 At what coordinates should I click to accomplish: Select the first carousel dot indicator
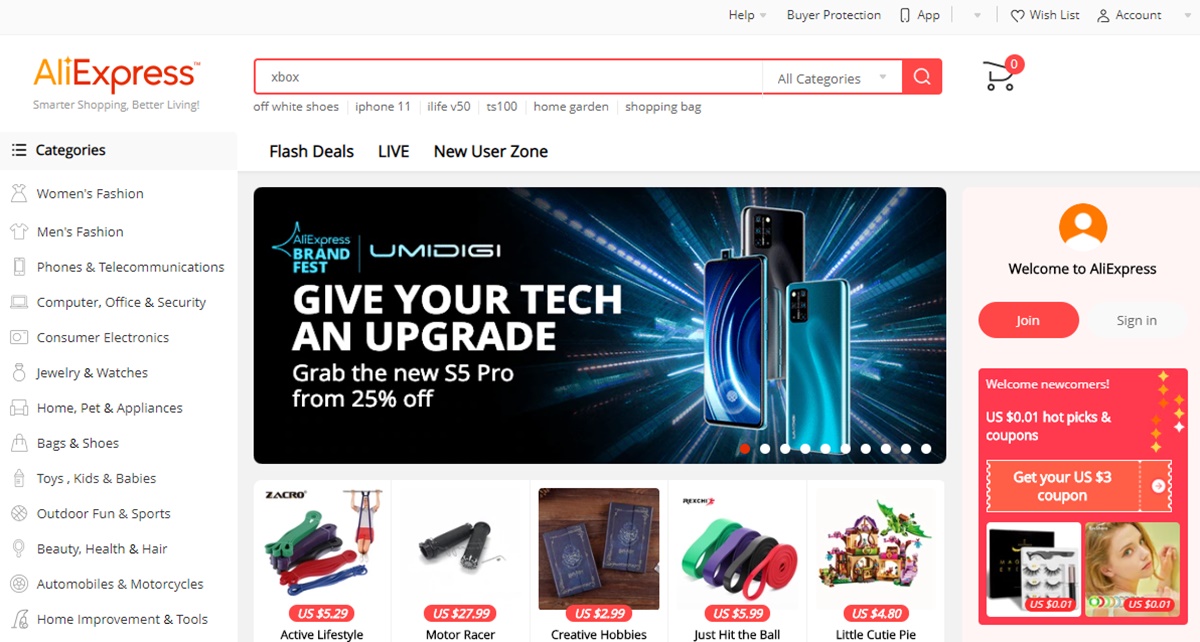coord(745,449)
